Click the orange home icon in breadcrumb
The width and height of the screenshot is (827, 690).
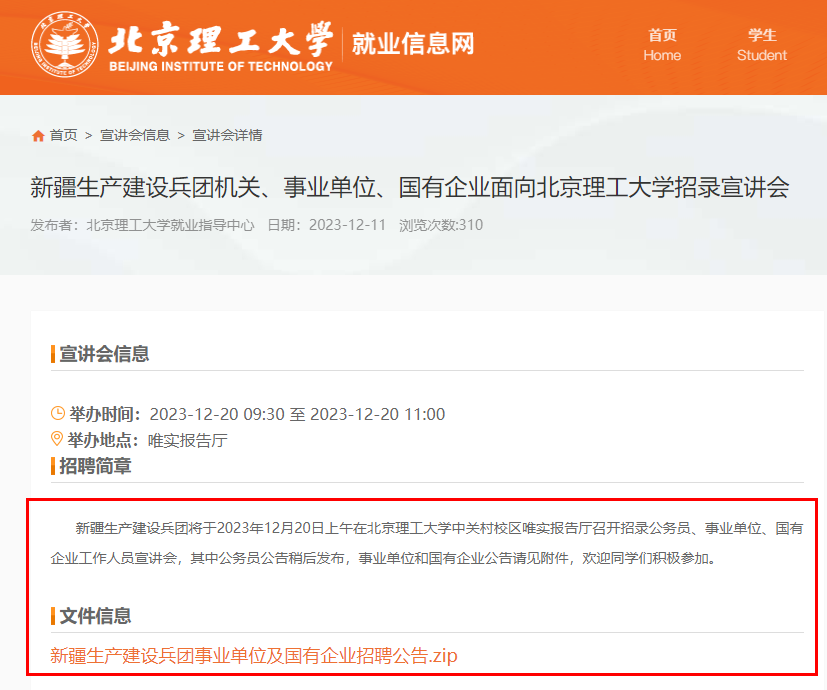click(x=38, y=136)
